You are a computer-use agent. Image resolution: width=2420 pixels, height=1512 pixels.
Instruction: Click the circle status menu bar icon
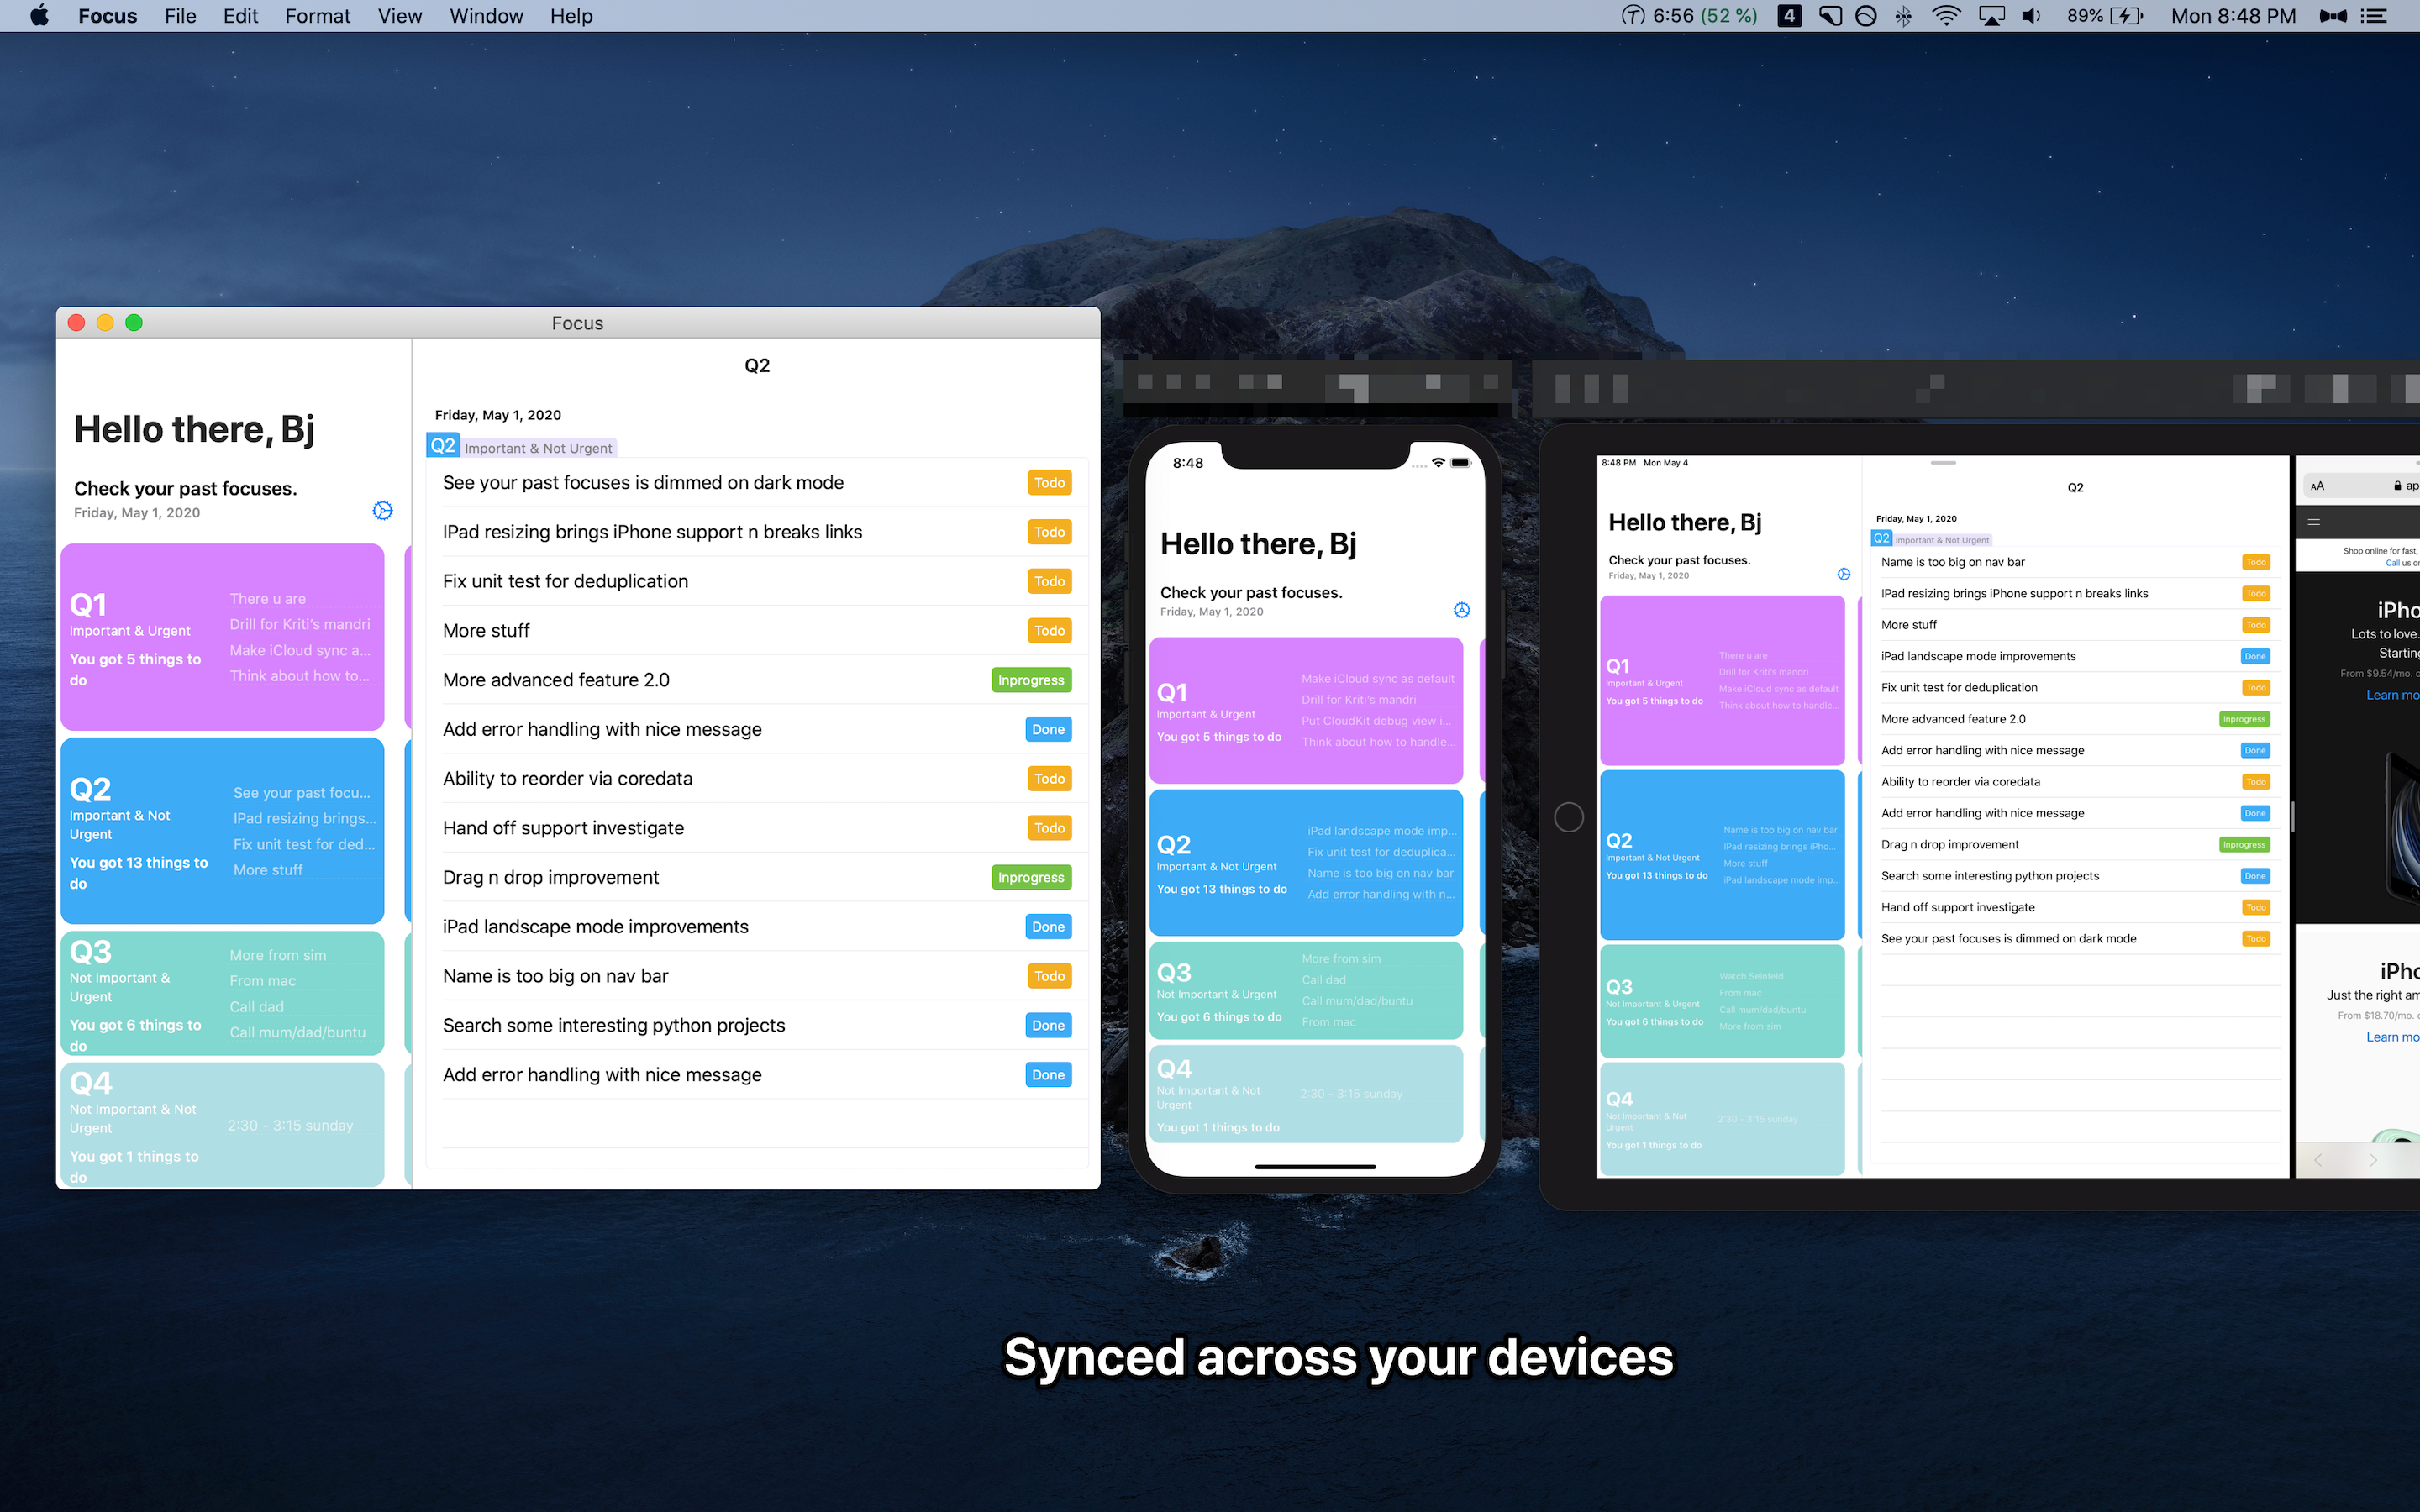point(1866,15)
